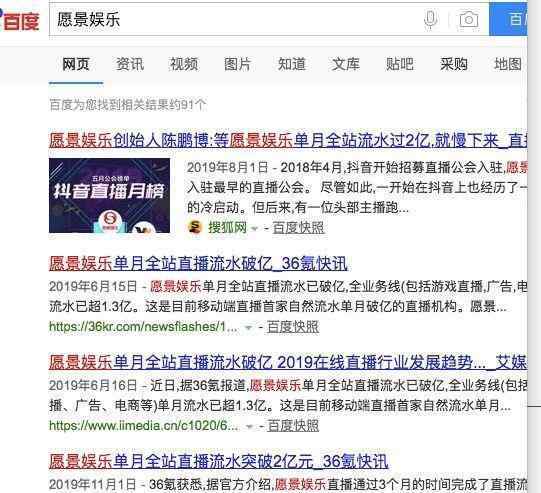Click 百度快照 link under 36kr result
Screen dimensions: 541x493
tap(293, 327)
